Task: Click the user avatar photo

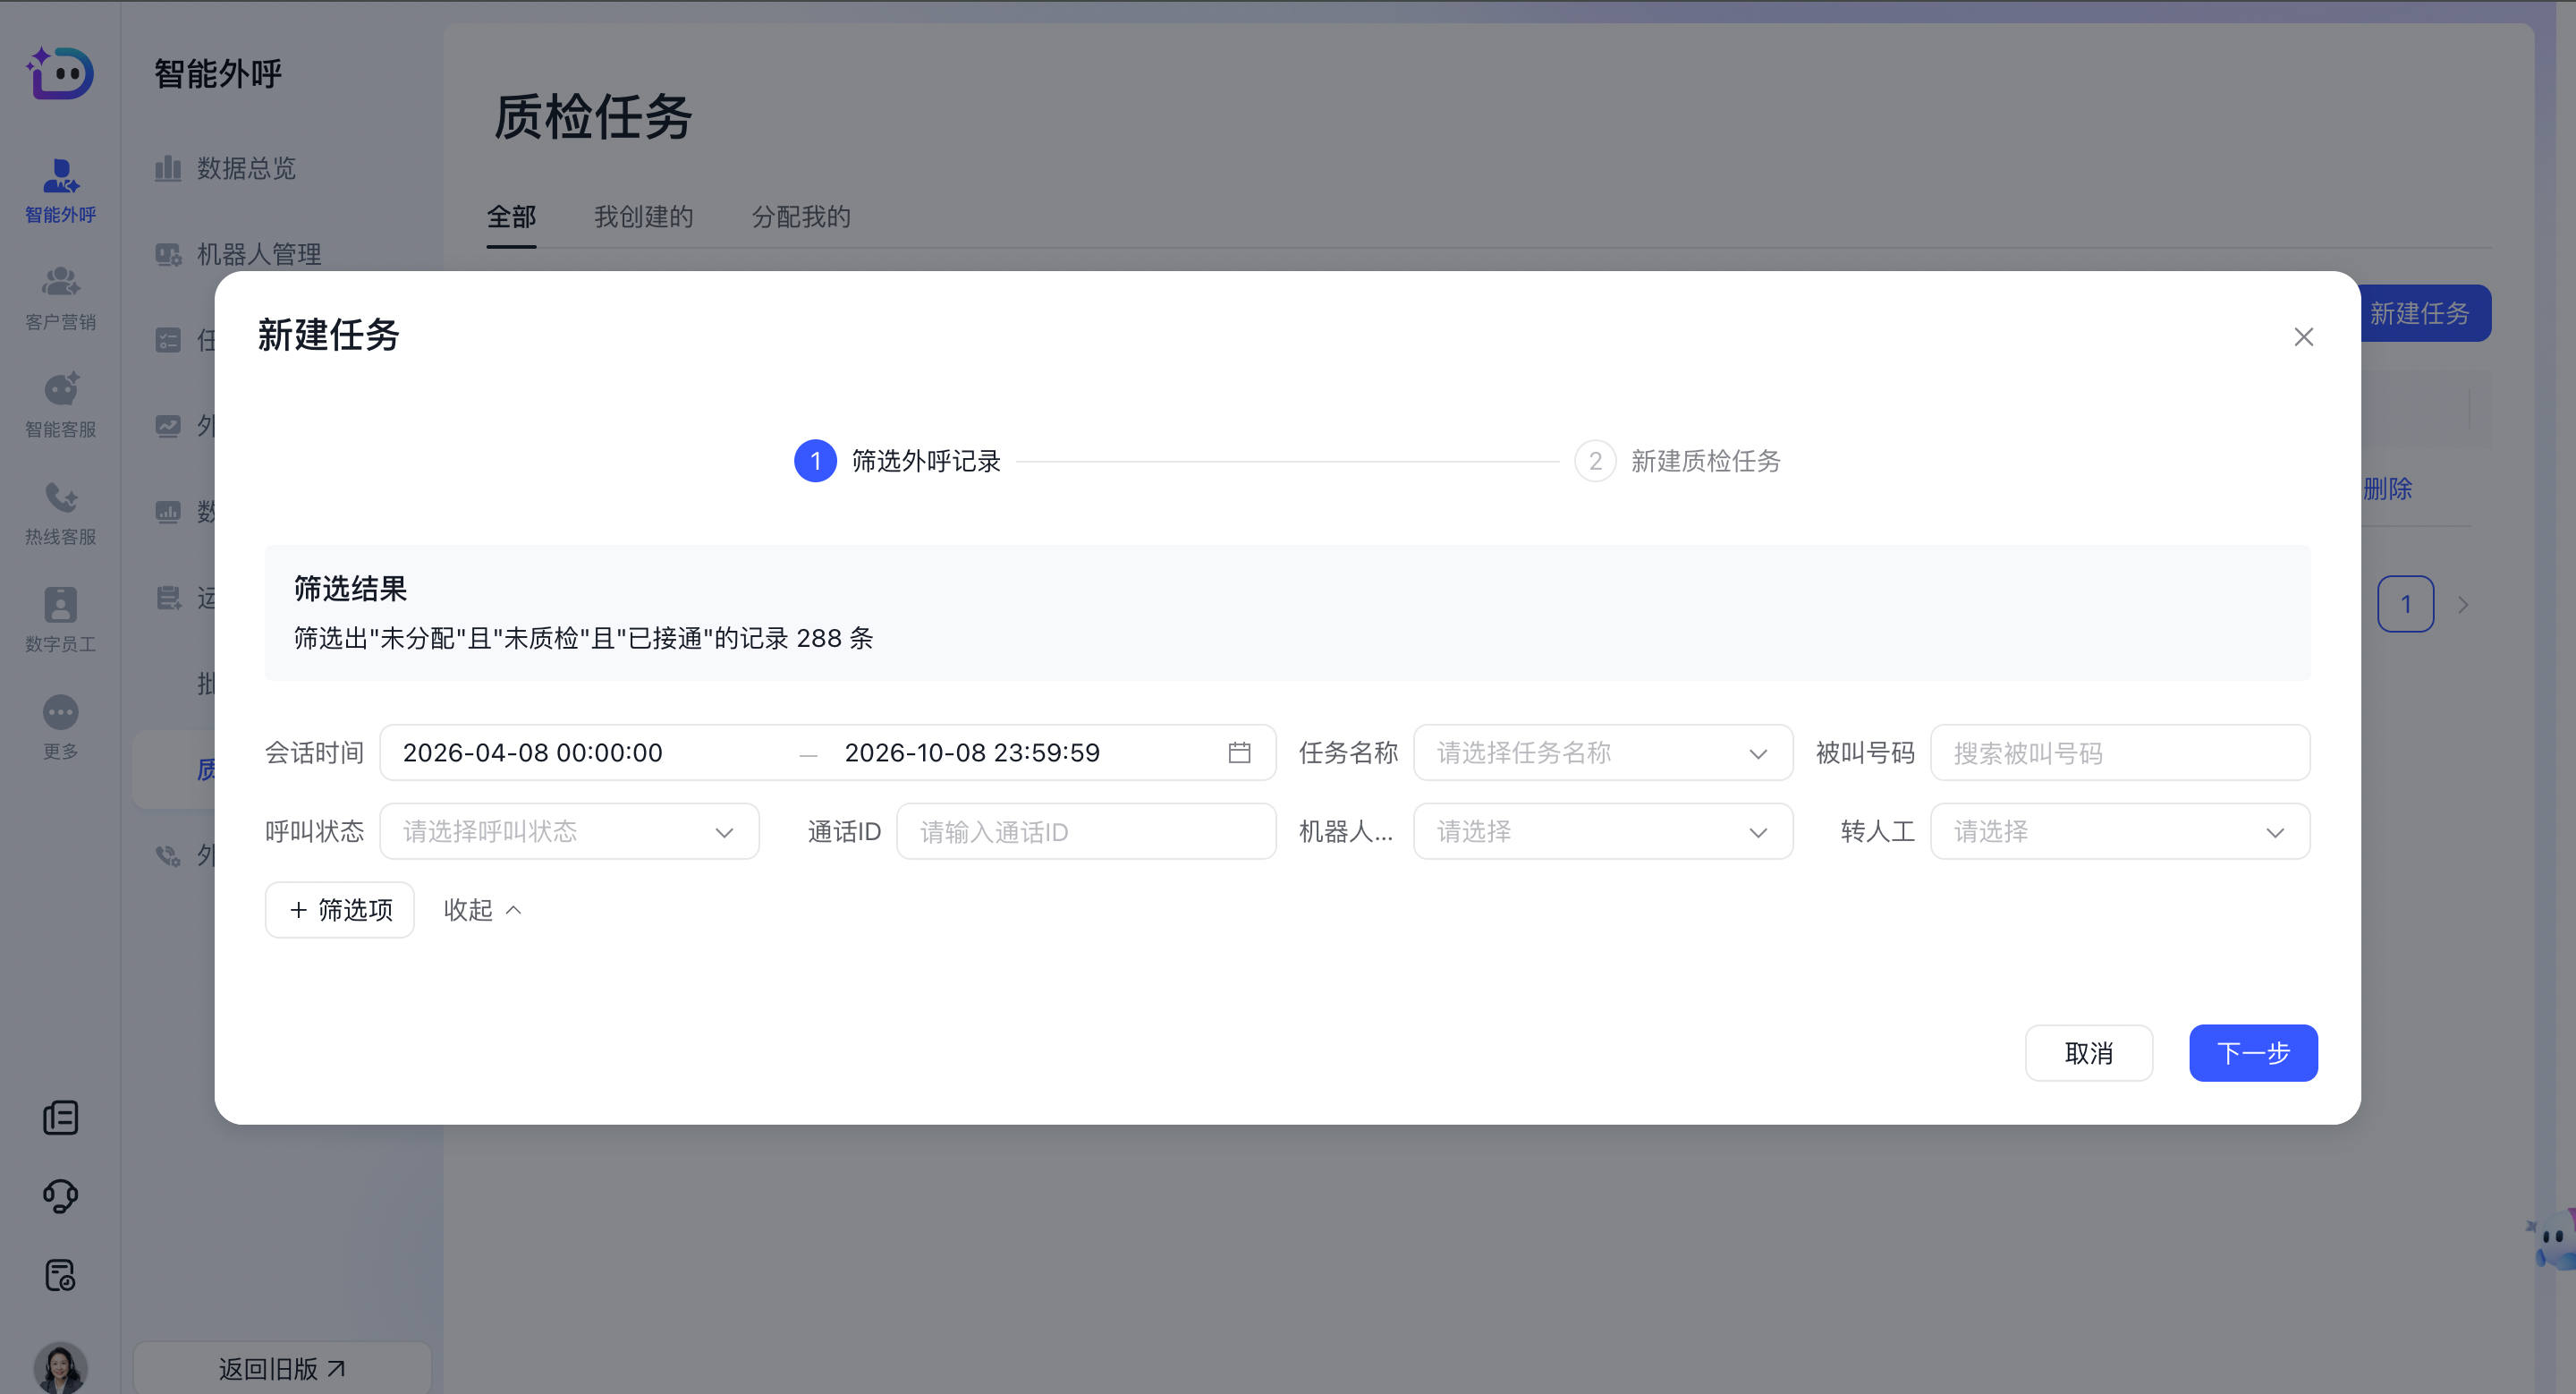Action: click(60, 1368)
